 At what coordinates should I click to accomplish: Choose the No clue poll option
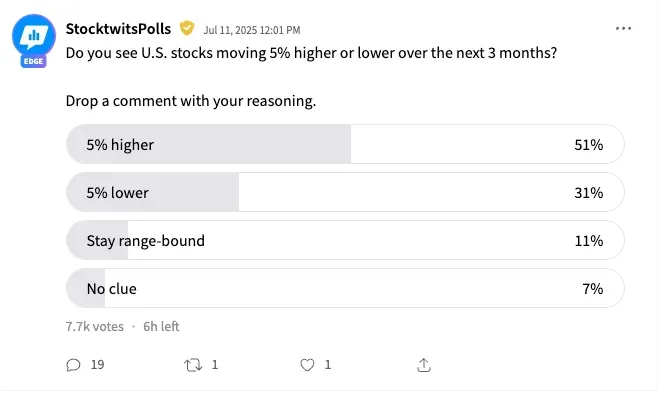coord(345,288)
